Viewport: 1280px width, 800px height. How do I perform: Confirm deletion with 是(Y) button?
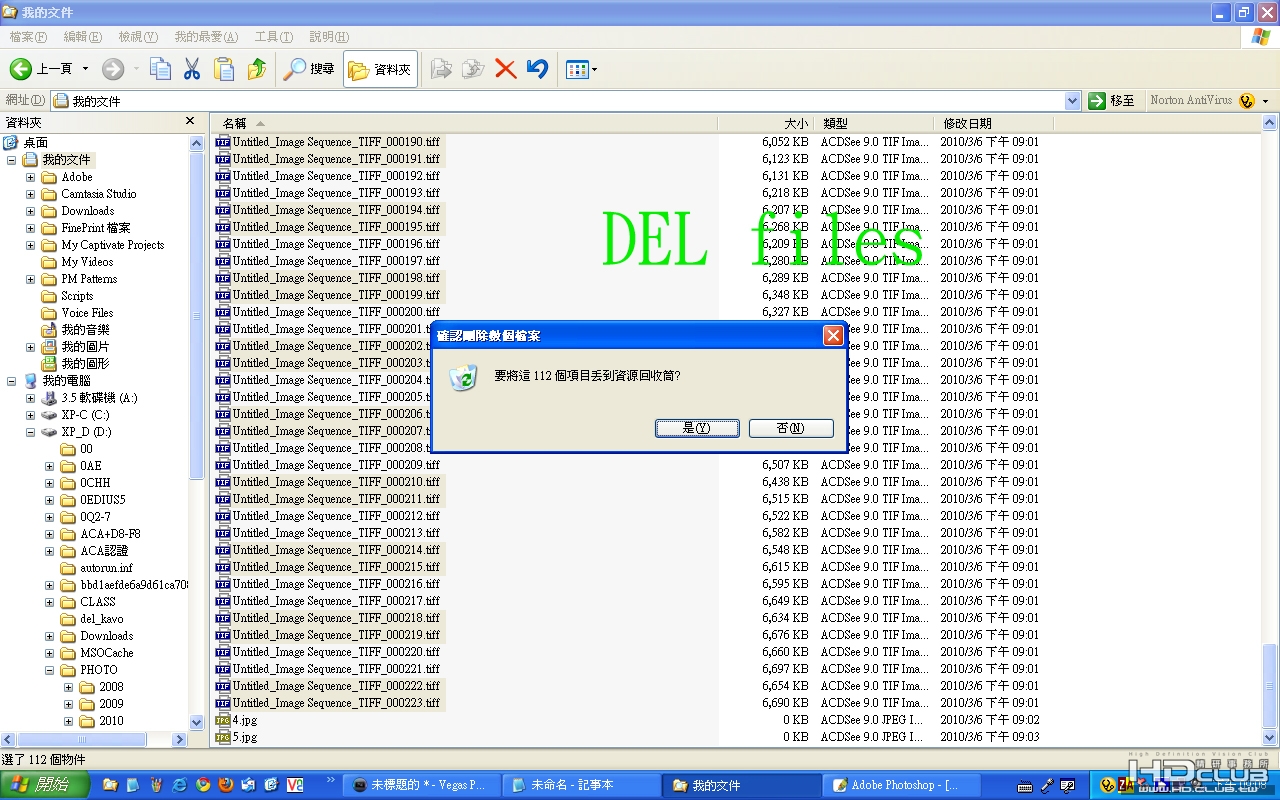[697, 428]
